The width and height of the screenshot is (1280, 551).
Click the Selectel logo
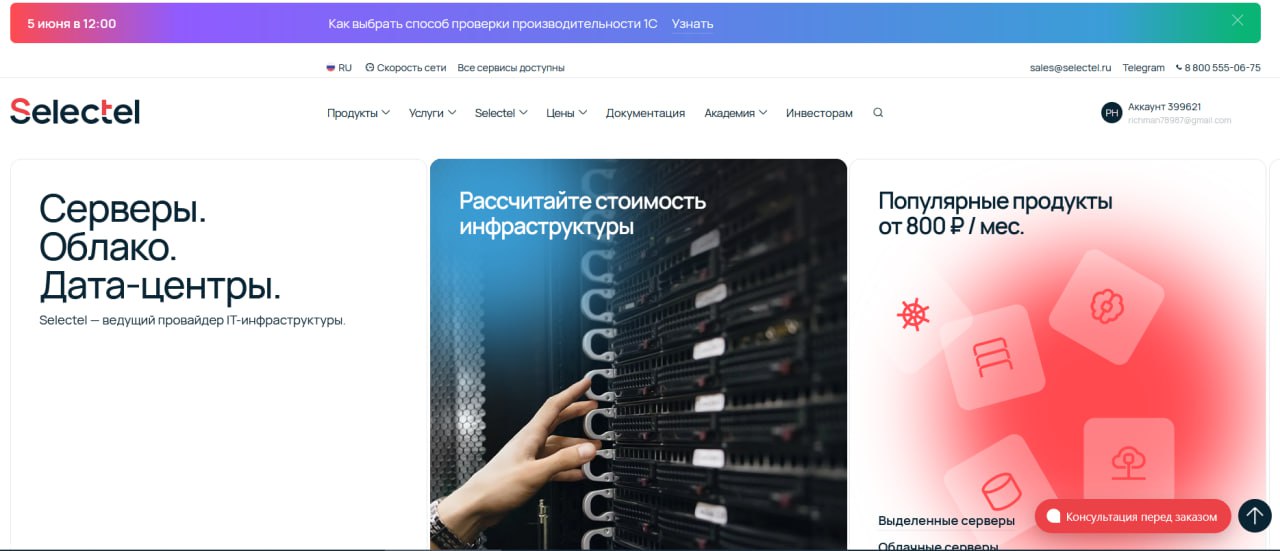point(75,111)
